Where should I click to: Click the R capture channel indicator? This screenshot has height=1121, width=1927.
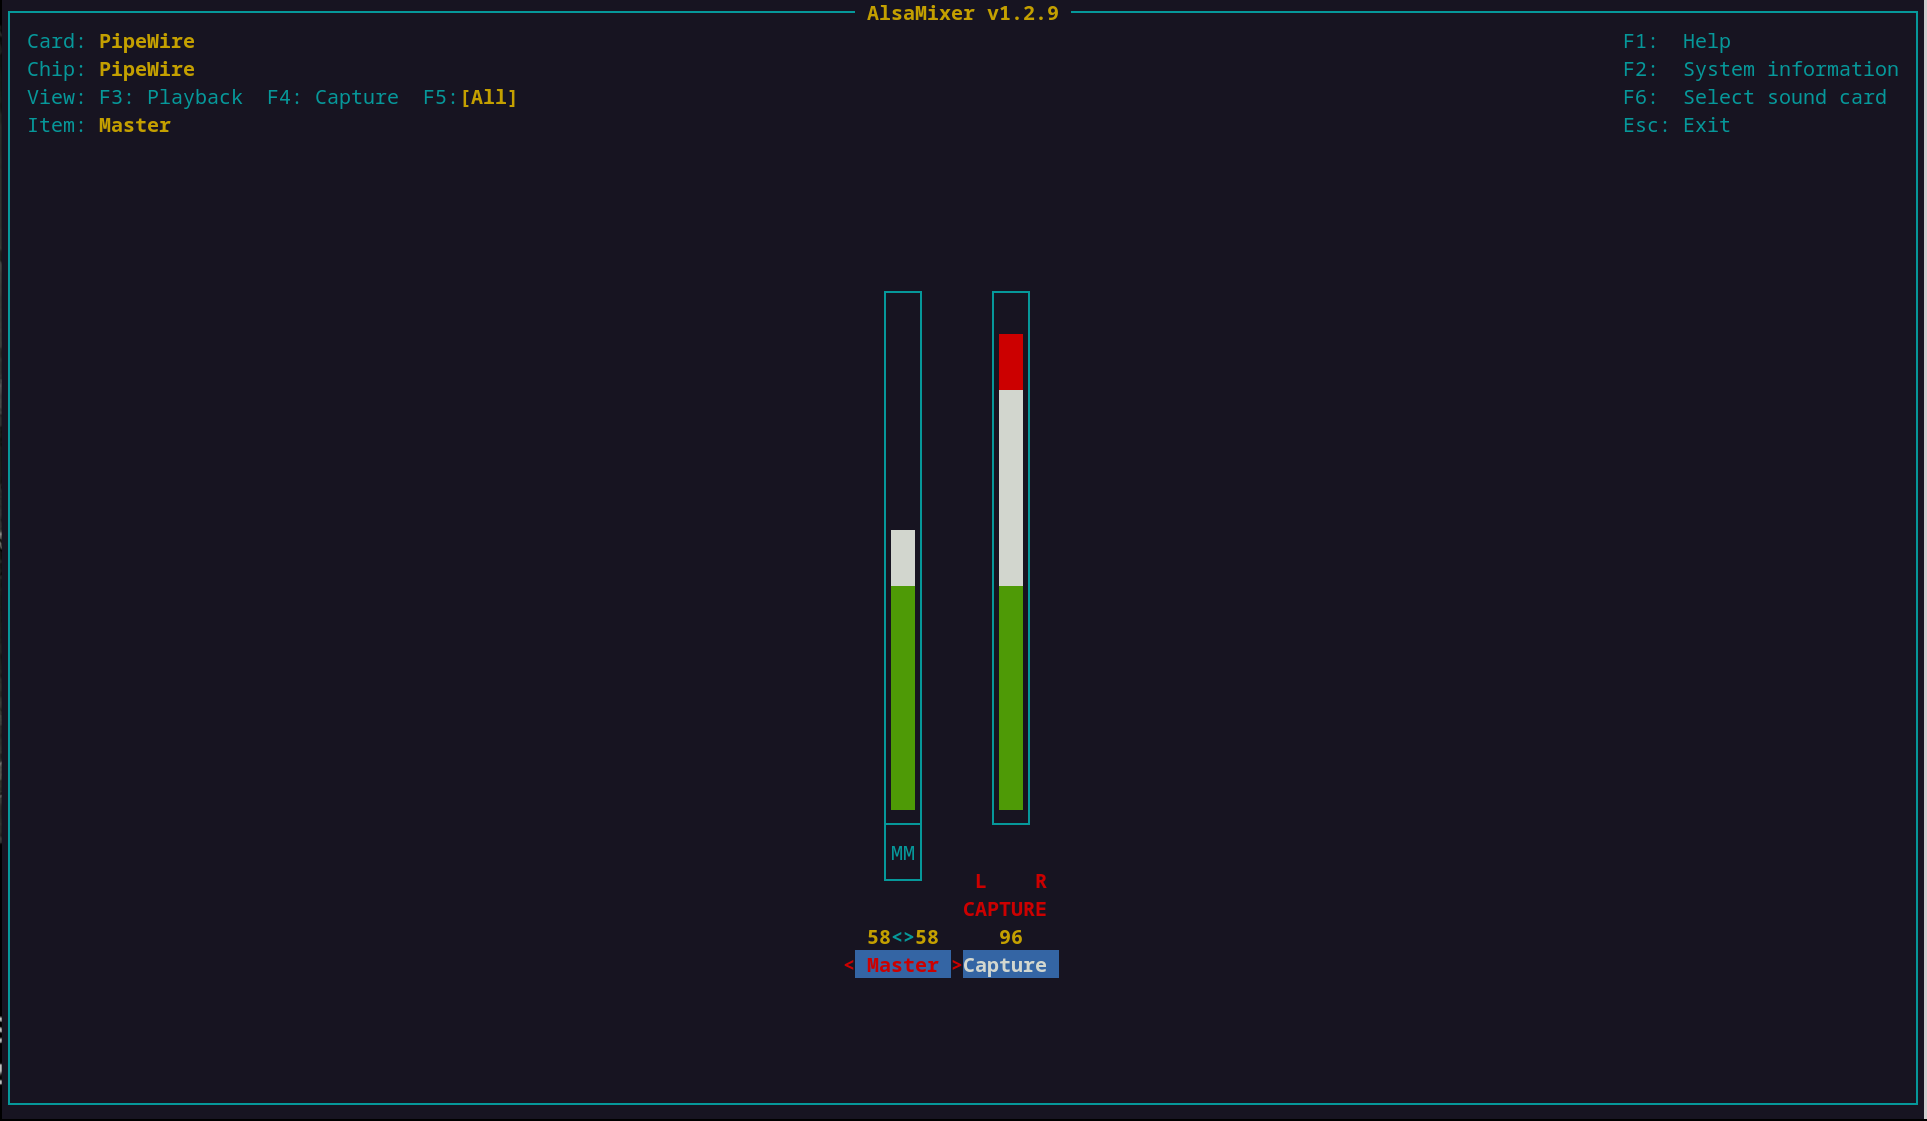point(1040,881)
